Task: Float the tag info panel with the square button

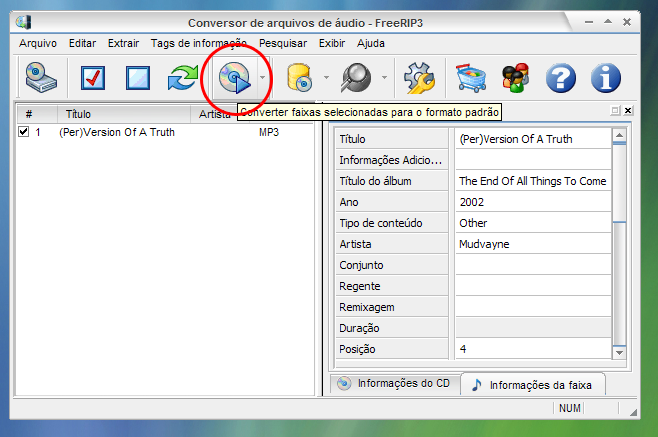Action: (x=615, y=110)
